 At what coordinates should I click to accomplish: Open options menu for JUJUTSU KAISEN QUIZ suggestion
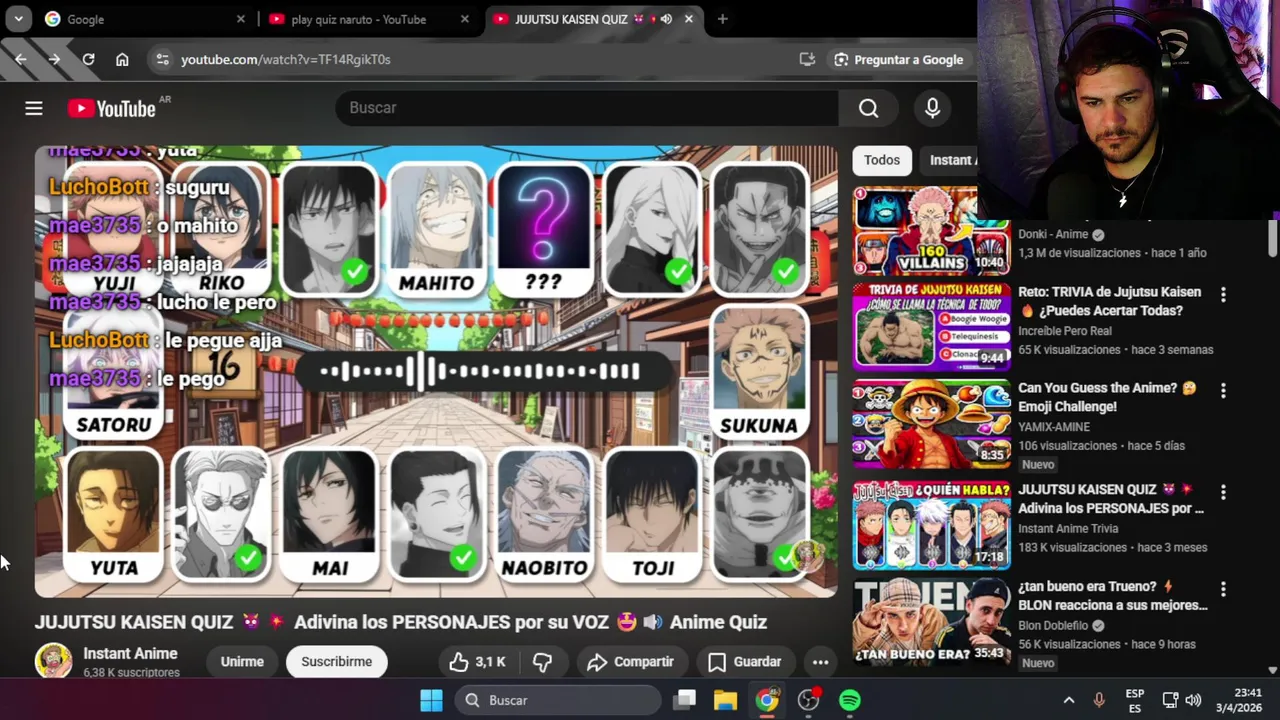(1222, 492)
